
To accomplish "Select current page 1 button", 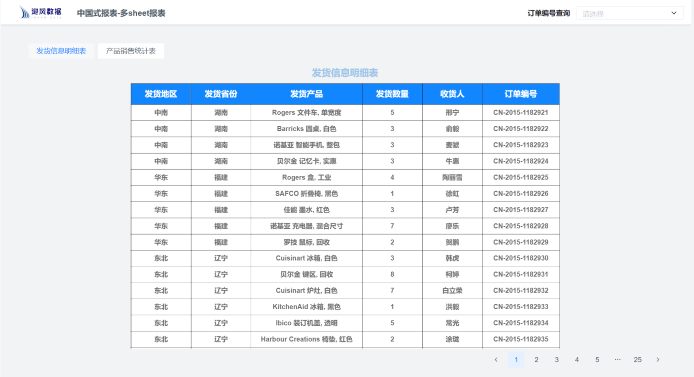I will pyautogui.click(x=516, y=360).
